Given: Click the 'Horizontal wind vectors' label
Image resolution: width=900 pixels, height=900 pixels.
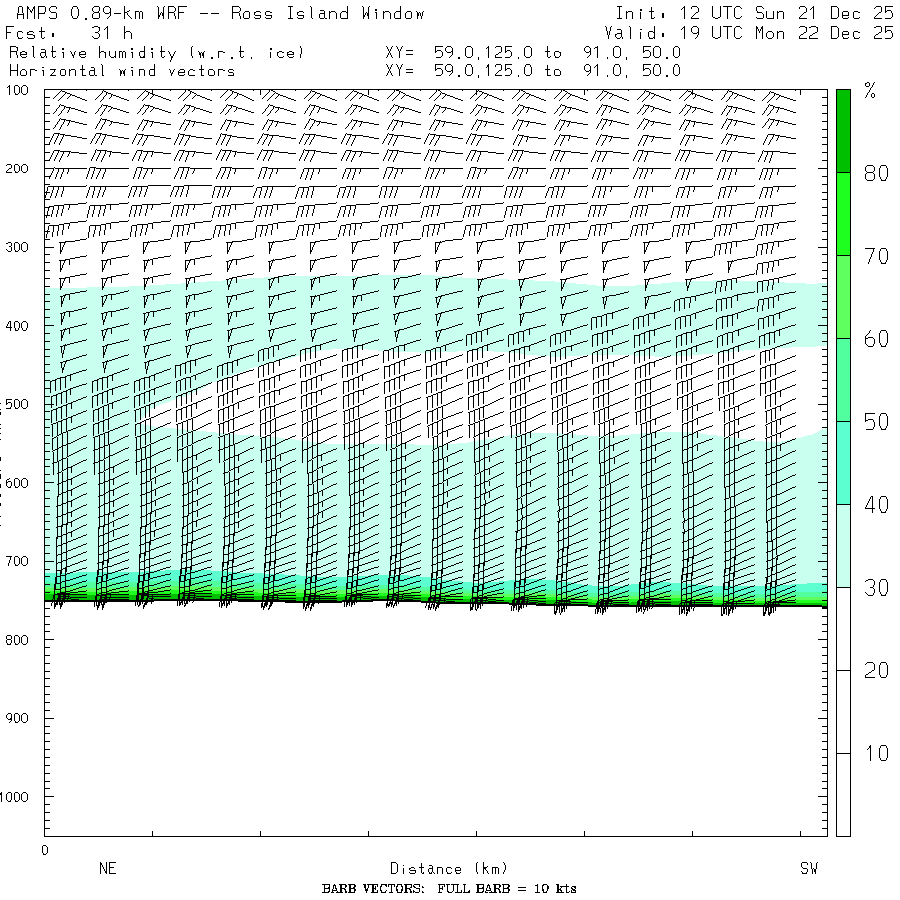Looking at the screenshot, I should [x=122, y=71].
